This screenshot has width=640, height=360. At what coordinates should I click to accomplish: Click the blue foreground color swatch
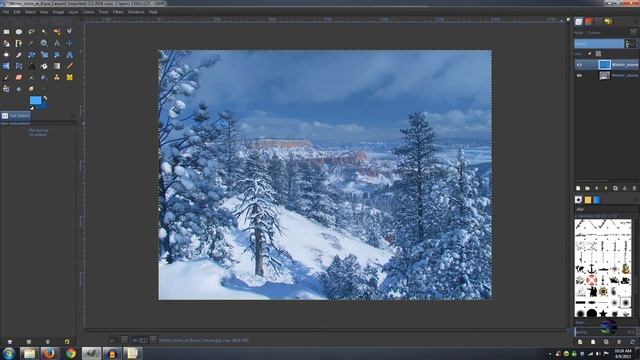[36, 100]
